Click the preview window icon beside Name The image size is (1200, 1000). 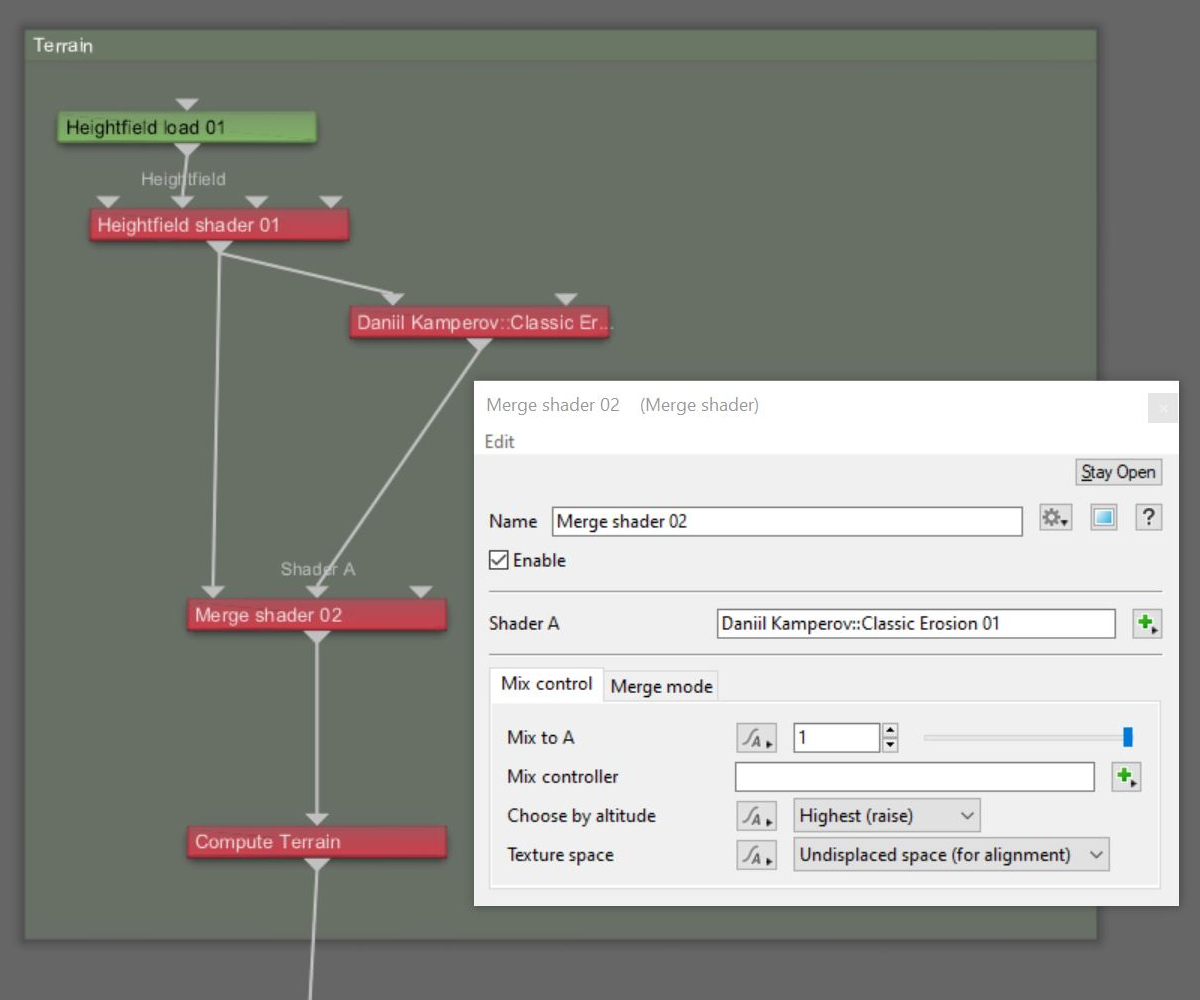pyautogui.click(x=1103, y=518)
